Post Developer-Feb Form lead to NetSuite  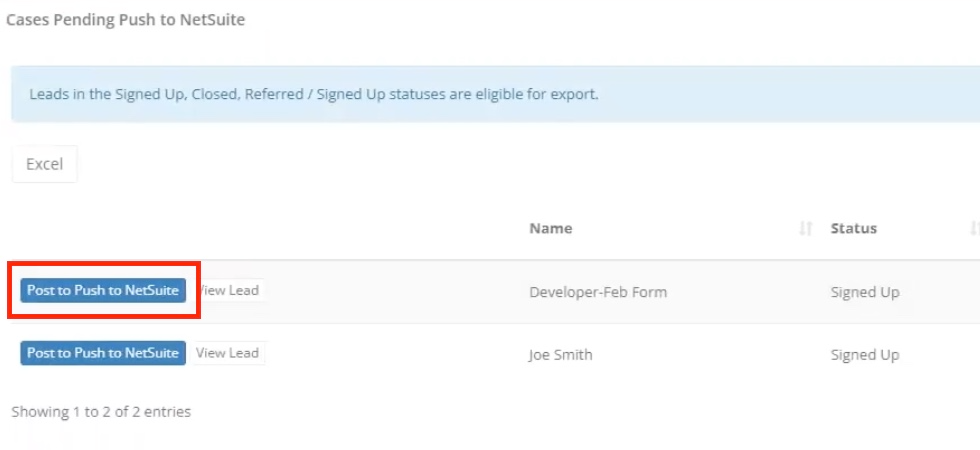coord(103,291)
